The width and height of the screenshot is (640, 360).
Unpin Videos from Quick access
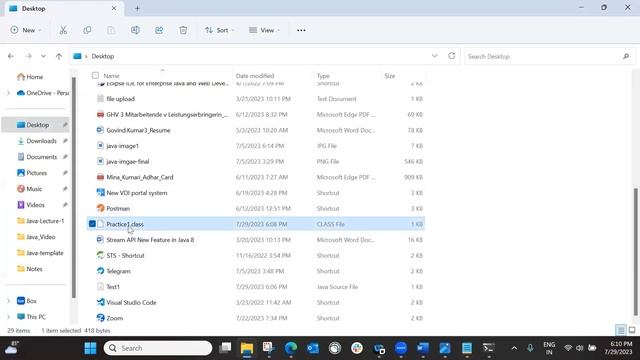tap(65, 205)
